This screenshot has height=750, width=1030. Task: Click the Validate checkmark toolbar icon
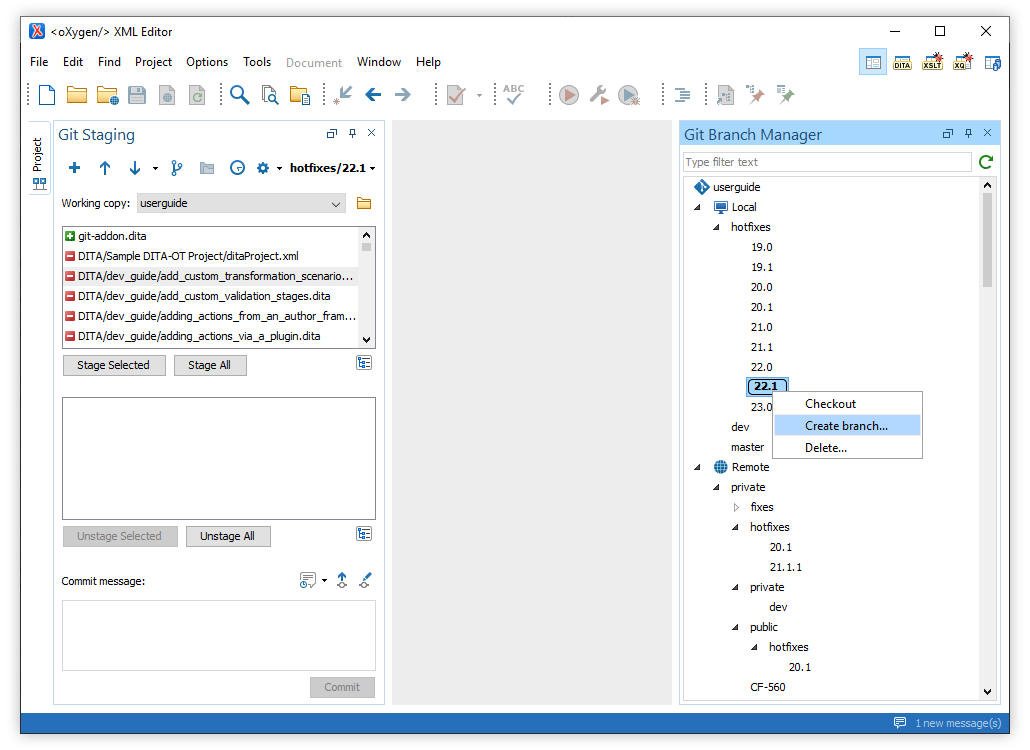(456, 95)
